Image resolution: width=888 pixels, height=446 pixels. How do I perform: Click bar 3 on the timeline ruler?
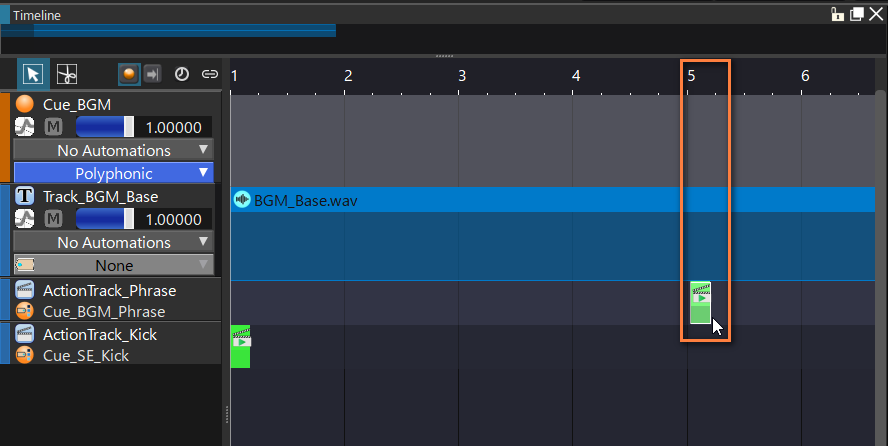462,76
